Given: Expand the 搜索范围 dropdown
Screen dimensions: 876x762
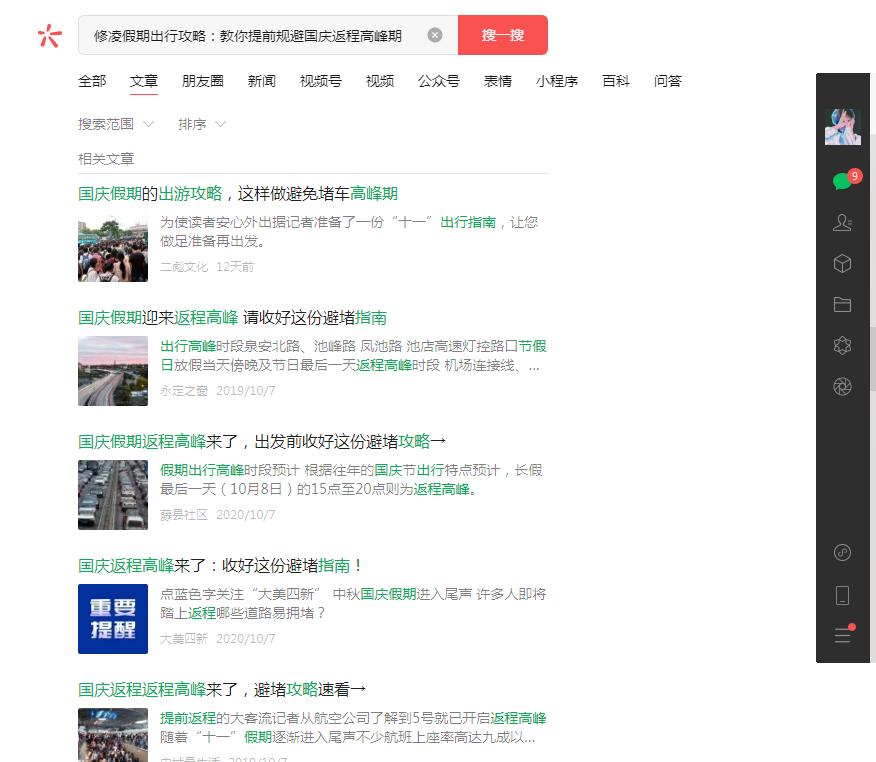Looking at the screenshot, I should [116, 124].
